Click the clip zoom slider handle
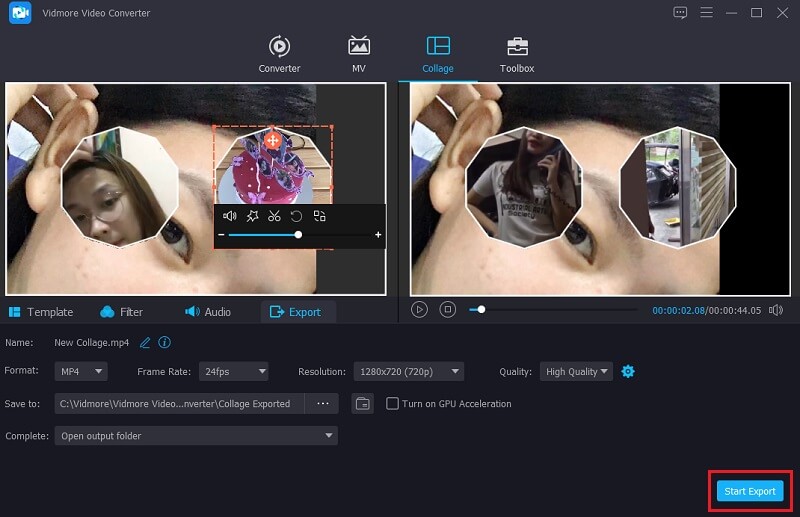Screen dimensions: 800x517 click(x=298, y=235)
